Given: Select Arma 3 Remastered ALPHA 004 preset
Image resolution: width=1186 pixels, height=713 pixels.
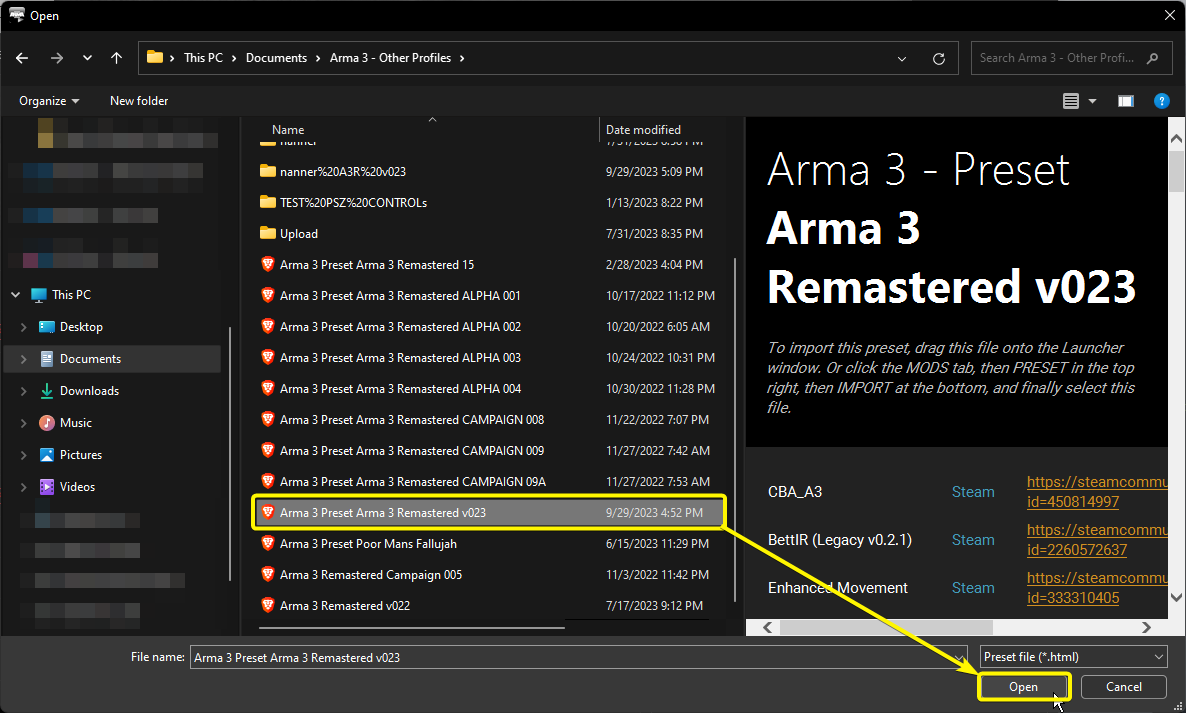Looking at the screenshot, I should 400,389.
